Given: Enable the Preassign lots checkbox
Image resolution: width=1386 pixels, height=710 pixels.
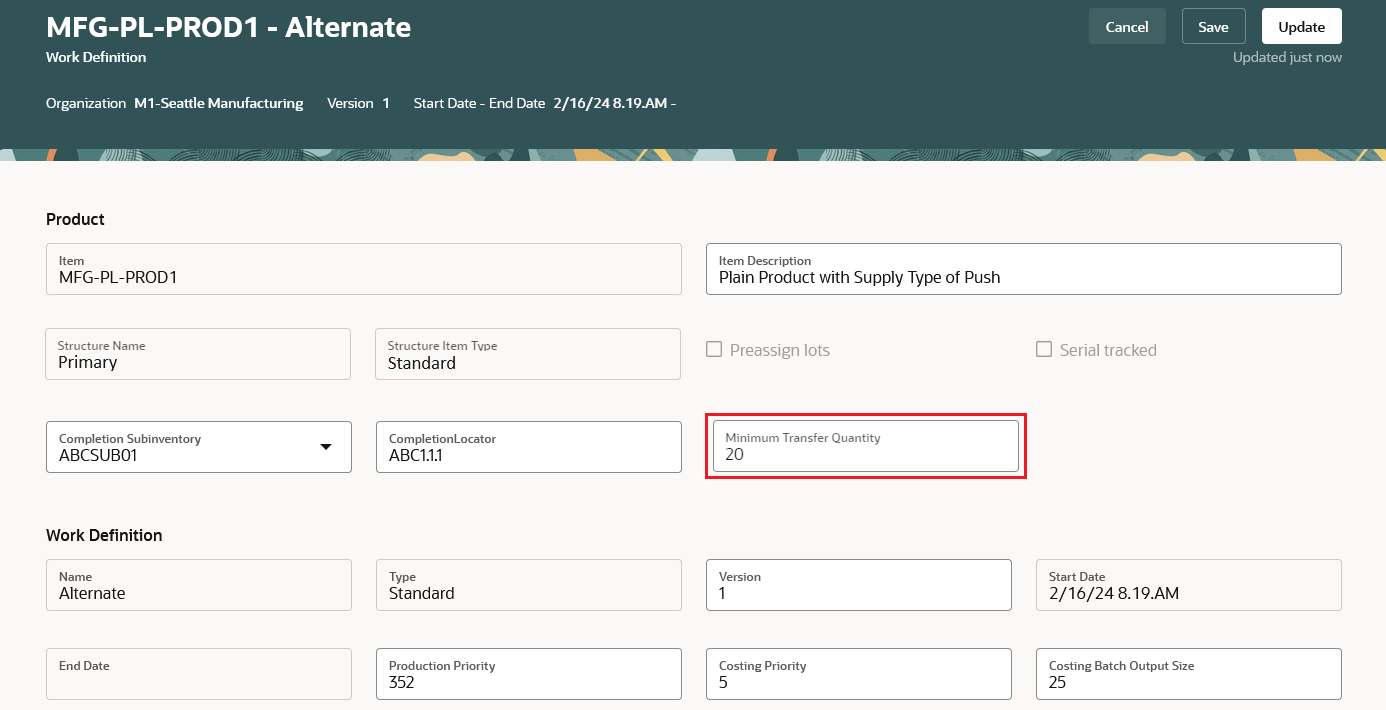Looking at the screenshot, I should (714, 349).
